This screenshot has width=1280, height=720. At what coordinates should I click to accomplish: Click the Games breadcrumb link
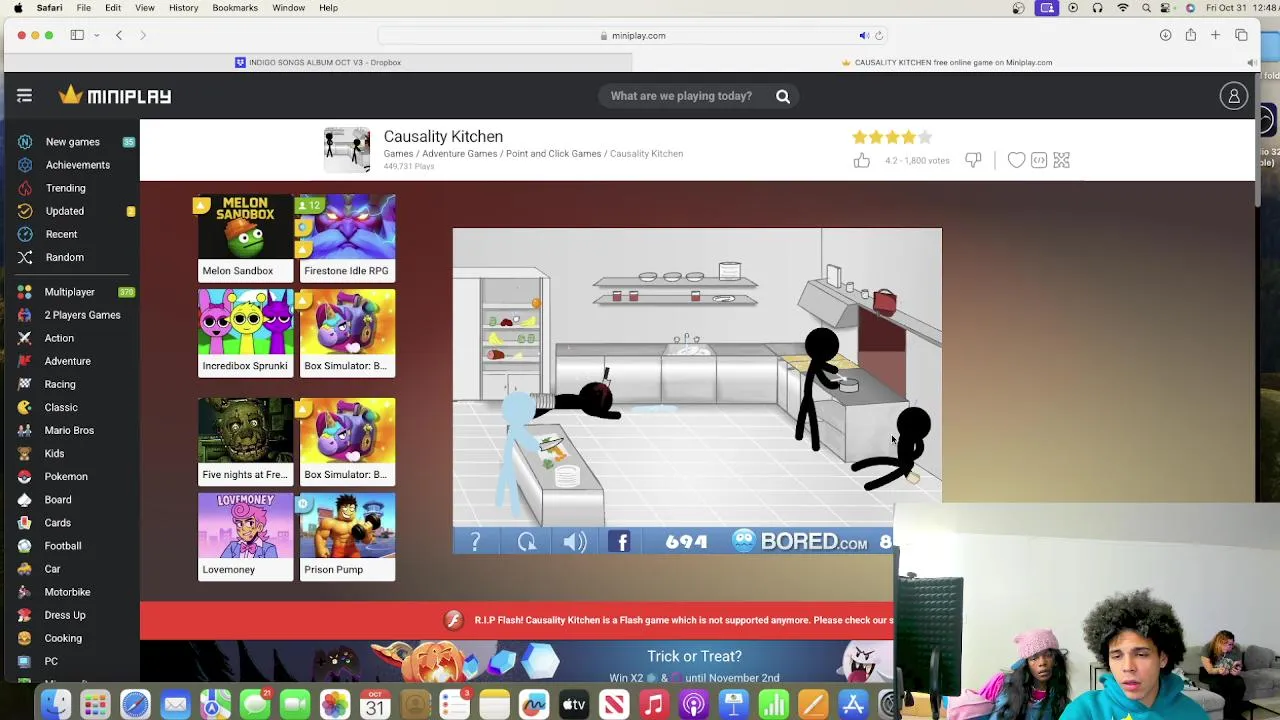click(398, 154)
